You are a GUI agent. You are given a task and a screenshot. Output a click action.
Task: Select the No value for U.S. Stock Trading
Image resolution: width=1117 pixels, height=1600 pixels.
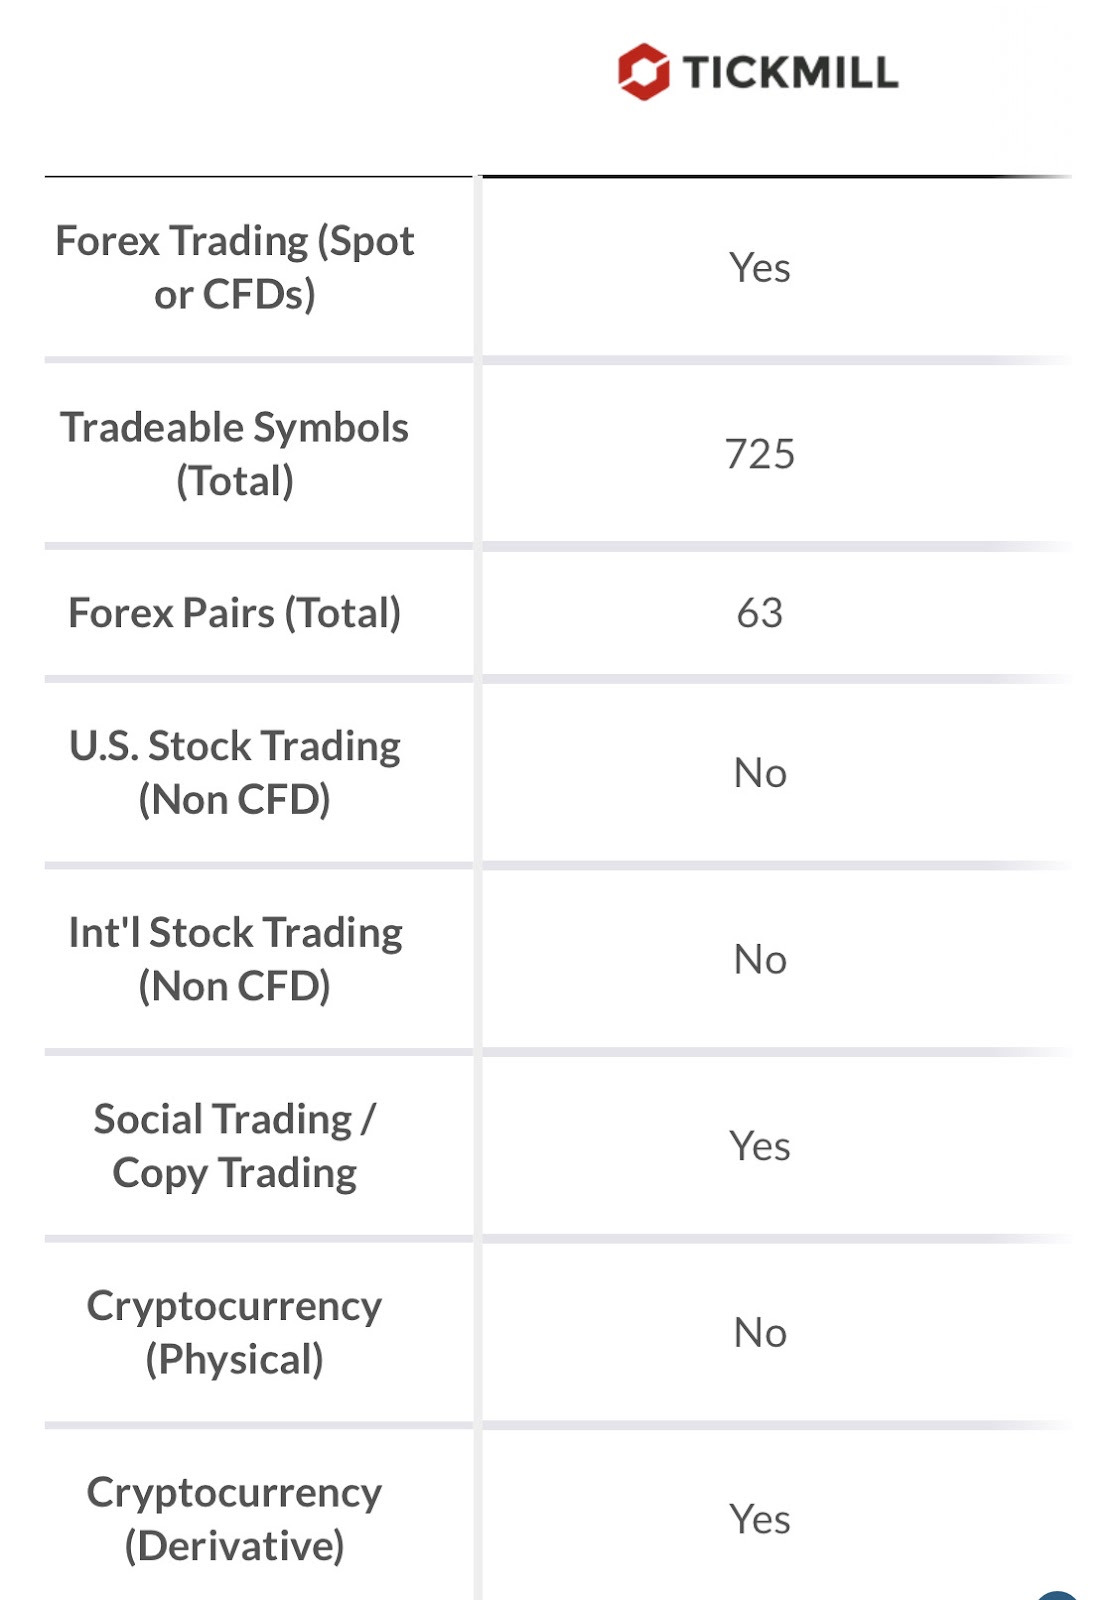coord(760,773)
